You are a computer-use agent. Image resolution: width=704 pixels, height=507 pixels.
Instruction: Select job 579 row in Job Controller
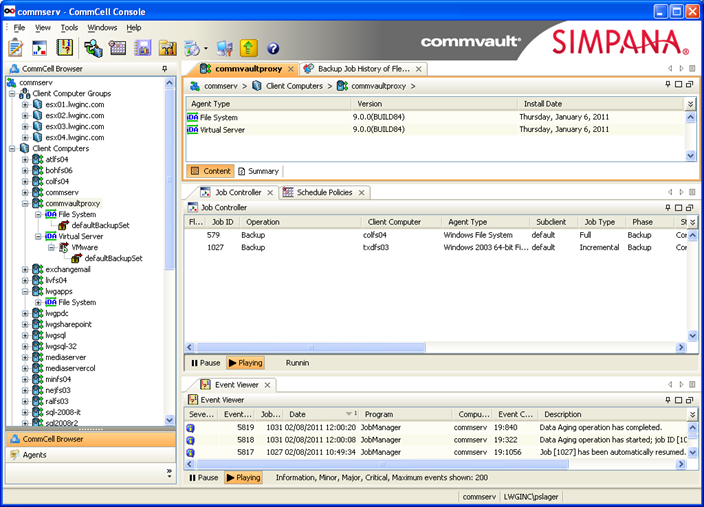(x=436, y=235)
